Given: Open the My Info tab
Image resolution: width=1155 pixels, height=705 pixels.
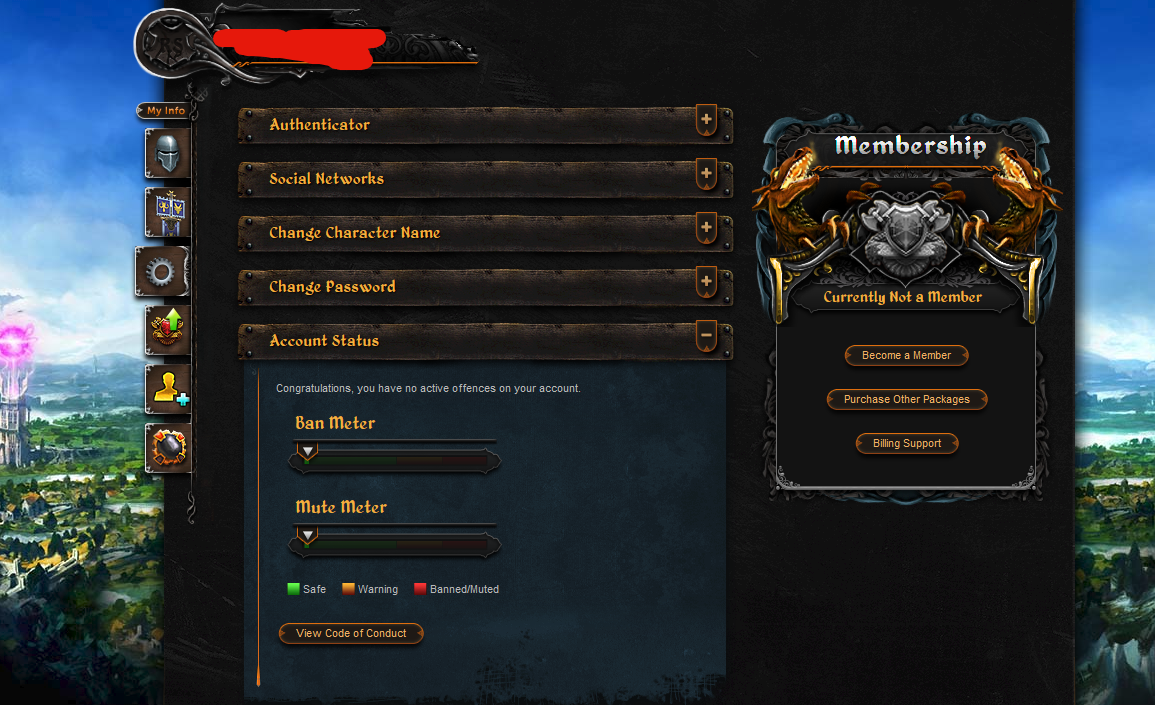Looking at the screenshot, I should [166, 111].
